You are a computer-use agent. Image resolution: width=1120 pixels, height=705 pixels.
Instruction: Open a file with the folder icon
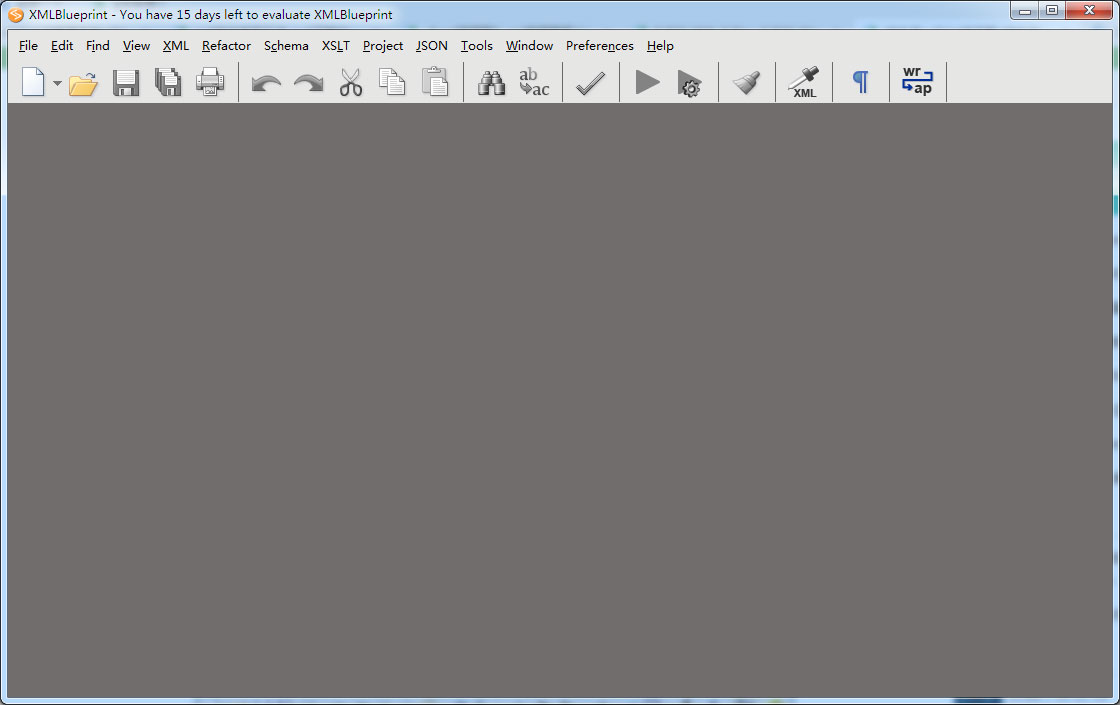(84, 83)
